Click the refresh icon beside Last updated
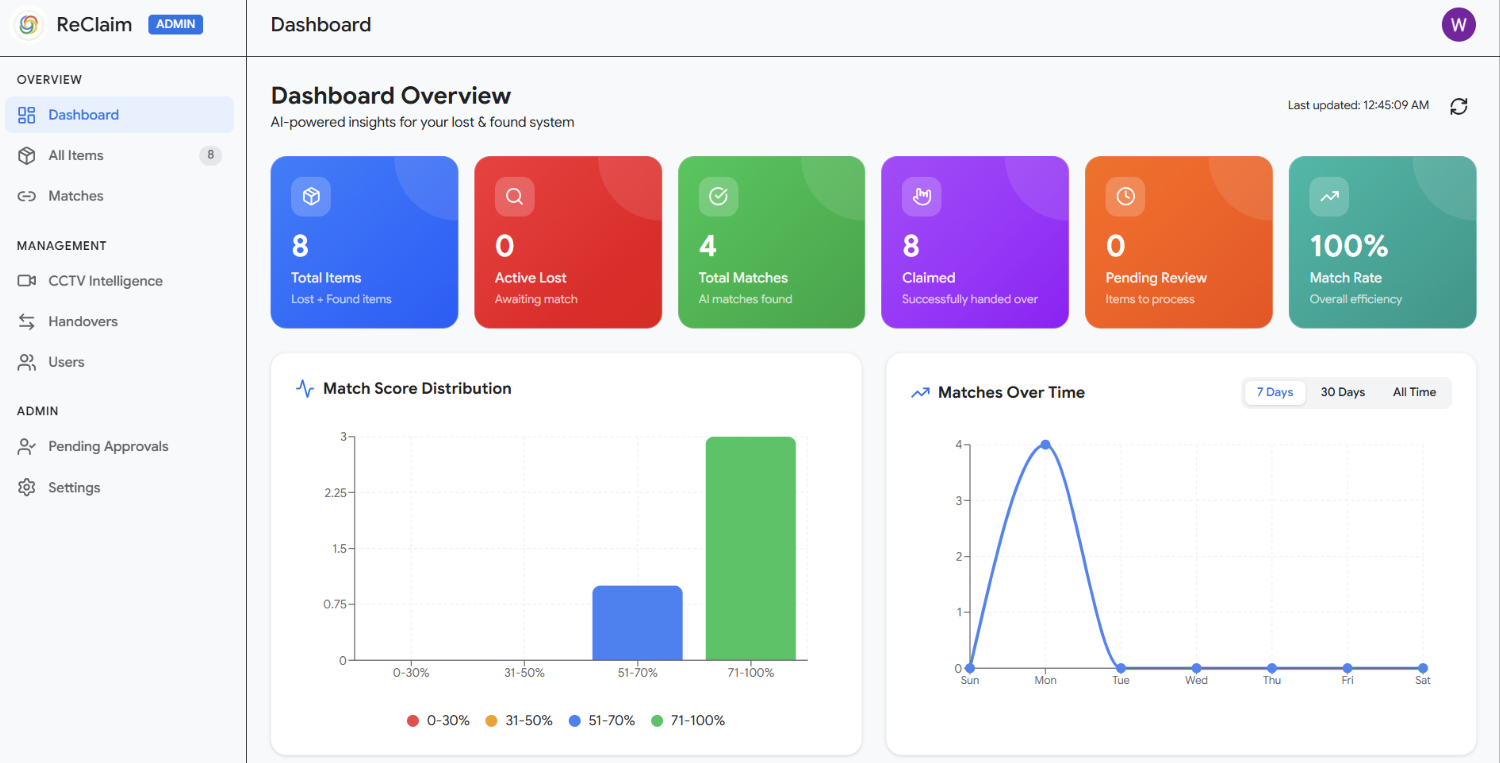 [x=1459, y=106]
